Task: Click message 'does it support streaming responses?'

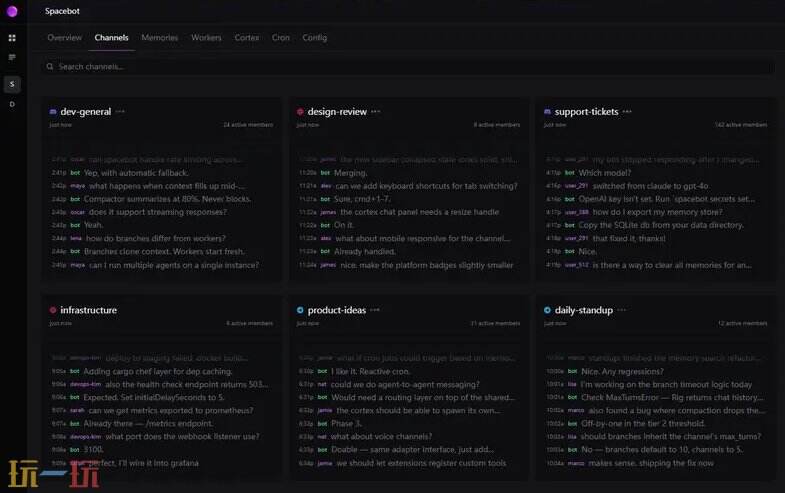Action: (x=158, y=212)
